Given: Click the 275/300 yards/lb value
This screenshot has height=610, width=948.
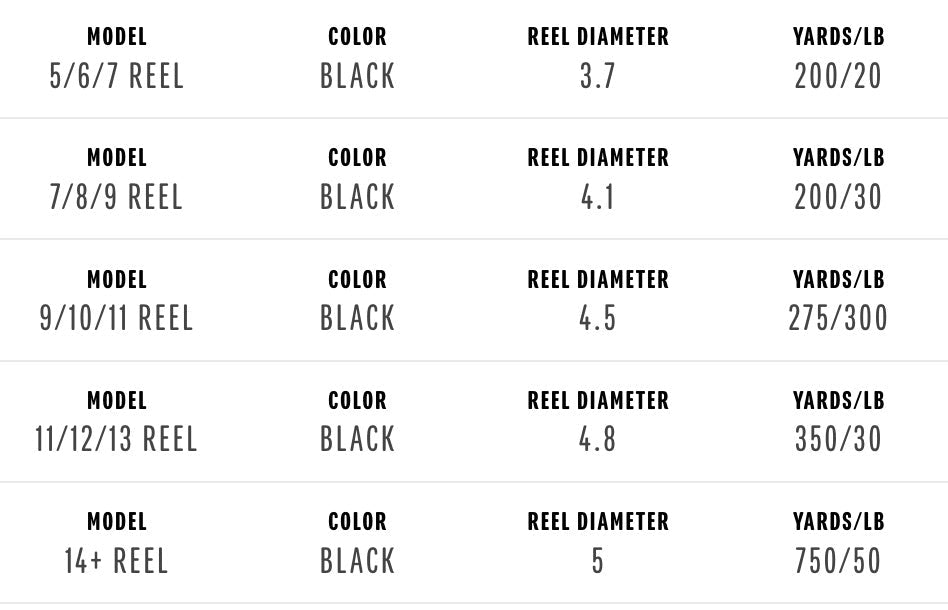Looking at the screenshot, I should (838, 319).
